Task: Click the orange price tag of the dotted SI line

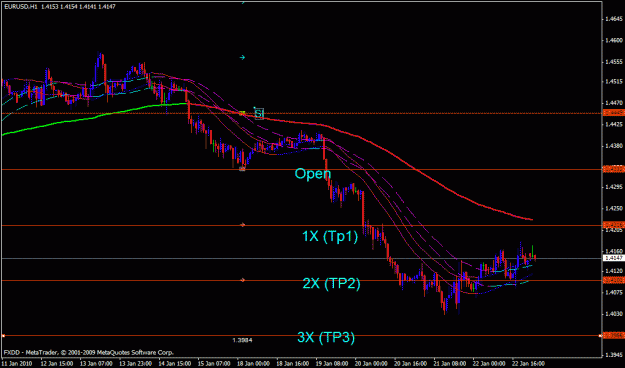Action: pos(614,113)
